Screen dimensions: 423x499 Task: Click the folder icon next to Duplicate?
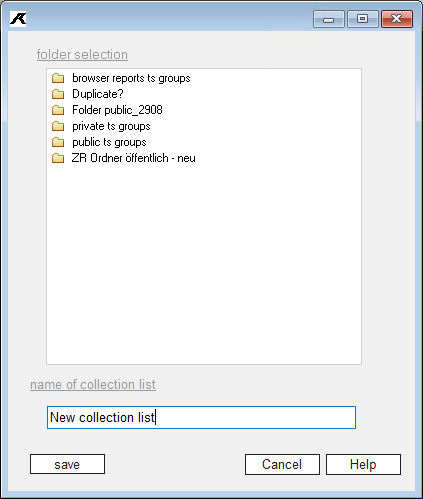tap(58, 94)
